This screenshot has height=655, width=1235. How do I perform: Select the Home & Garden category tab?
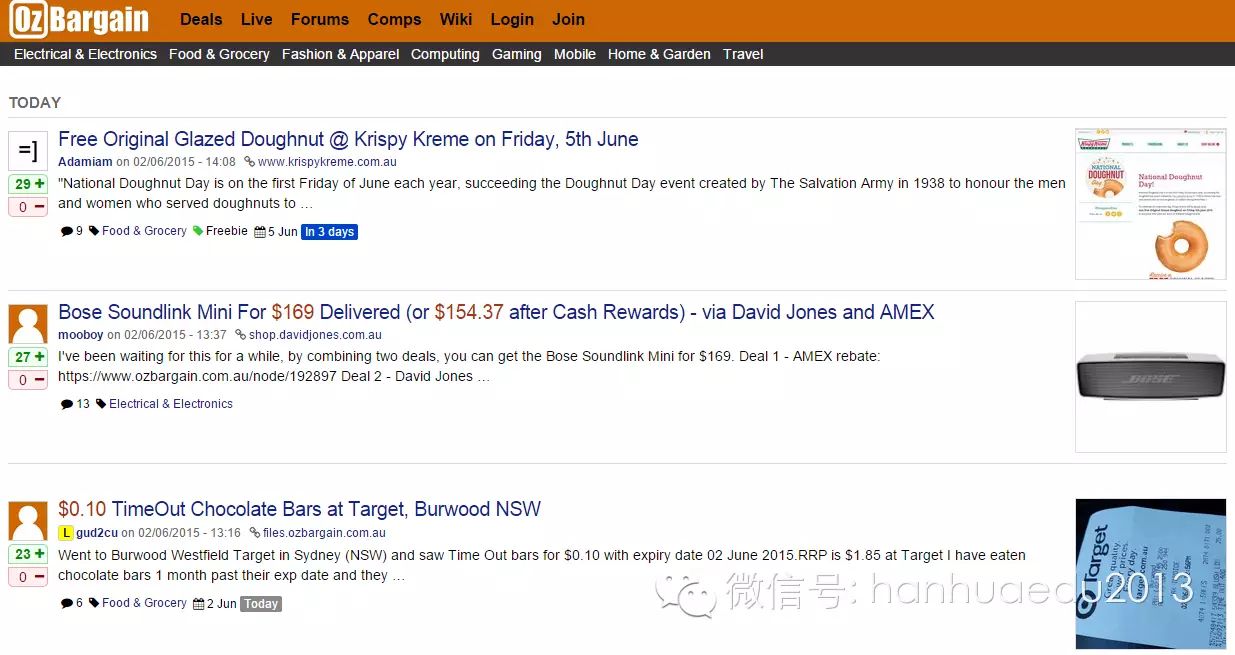click(659, 54)
